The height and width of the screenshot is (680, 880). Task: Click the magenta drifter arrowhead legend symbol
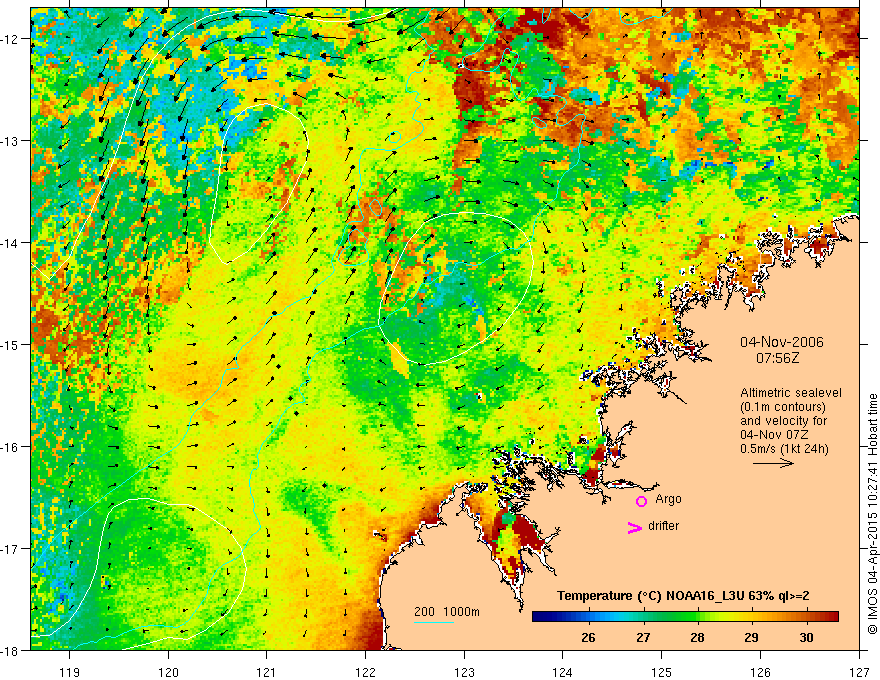point(634,528)
